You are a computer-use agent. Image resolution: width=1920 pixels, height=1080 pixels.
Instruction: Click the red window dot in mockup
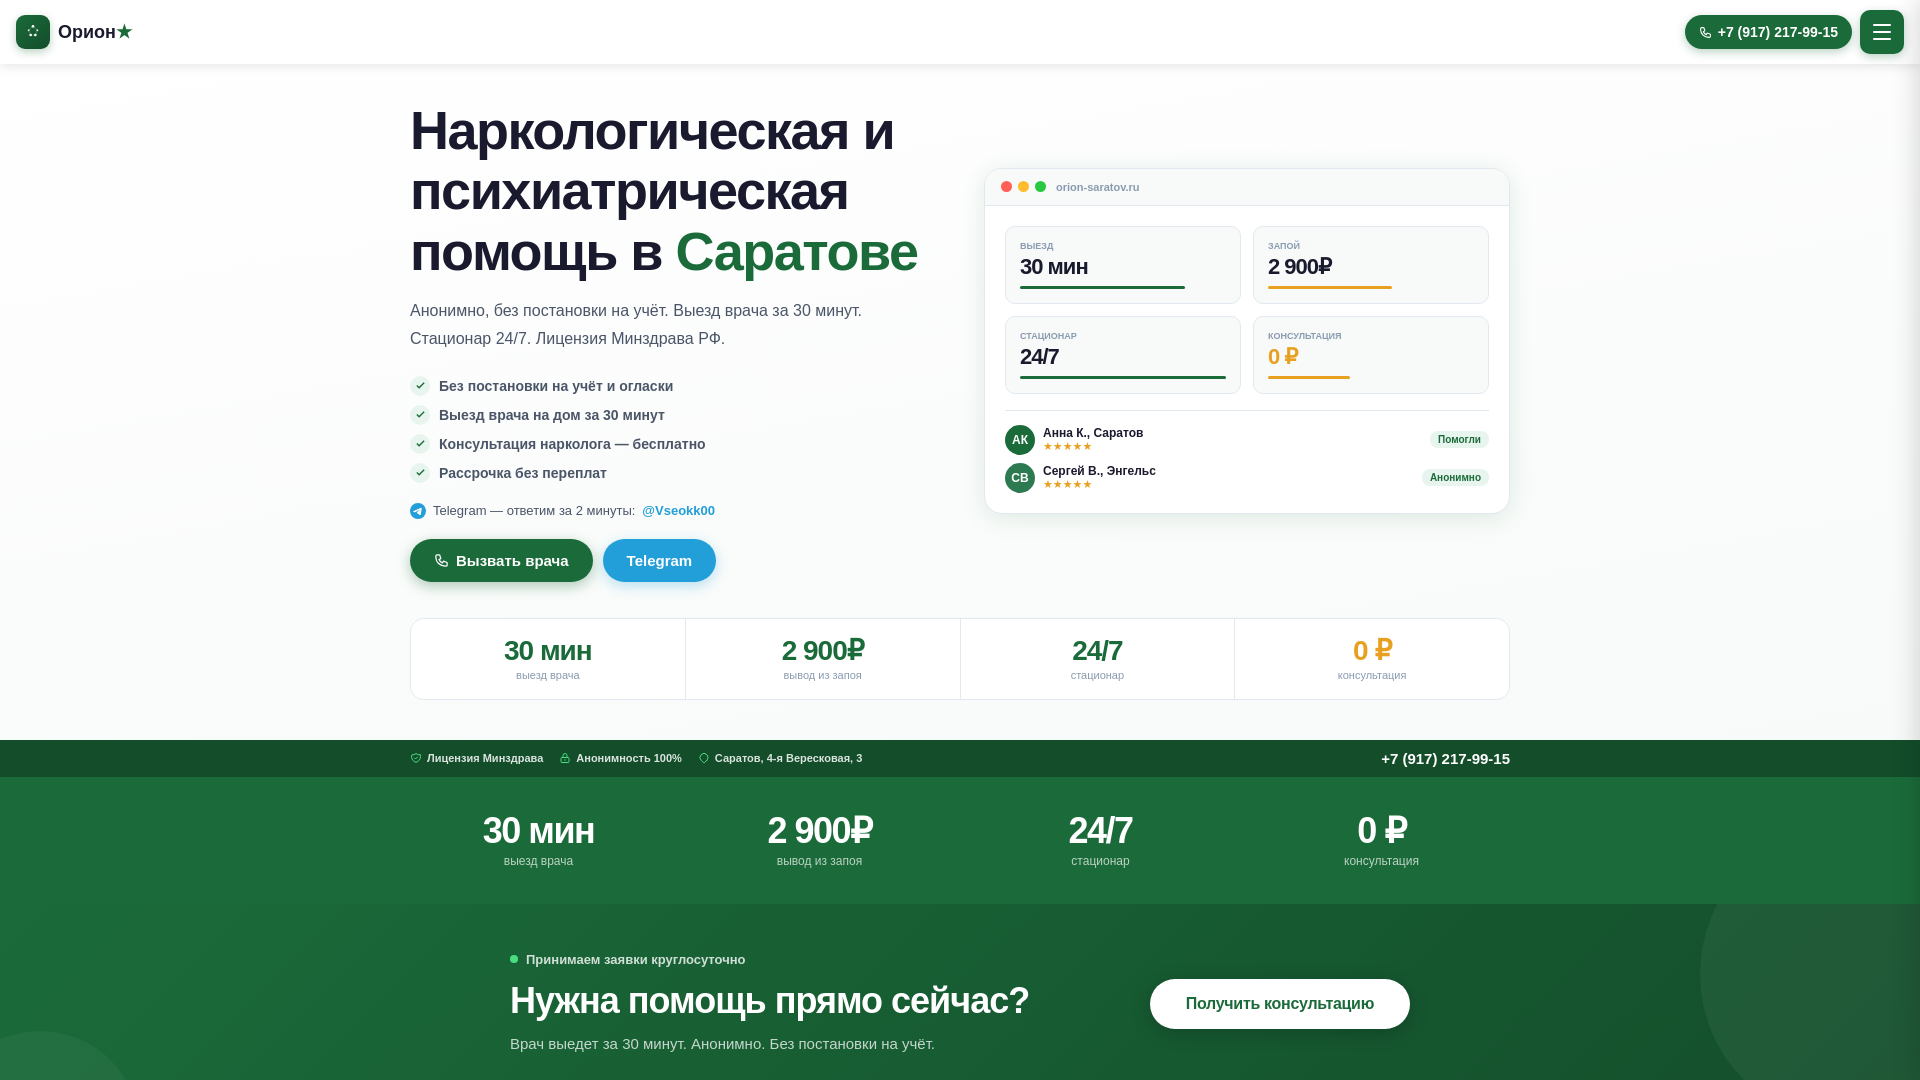click(1006, 187)
